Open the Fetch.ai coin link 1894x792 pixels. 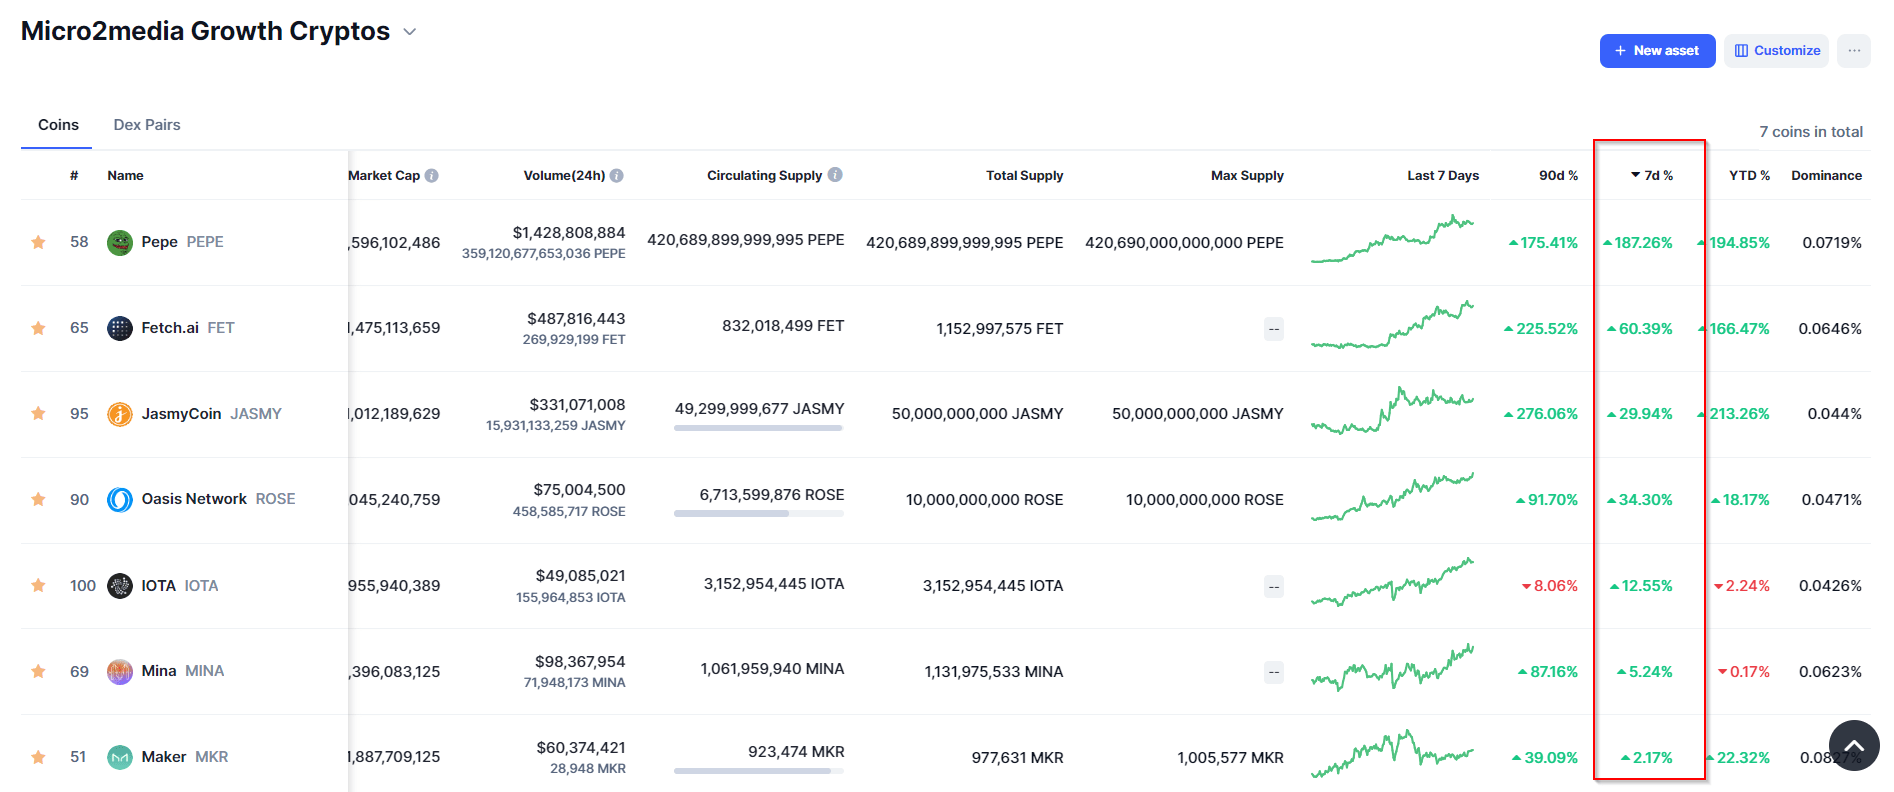click(x=170, y=328)
